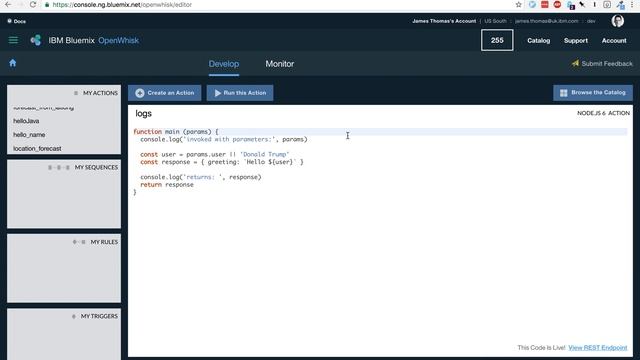Click the red square browser extension icon
The height and width of the screenshot is (360, 640).
pyautogui.click(x=544, y=4)
